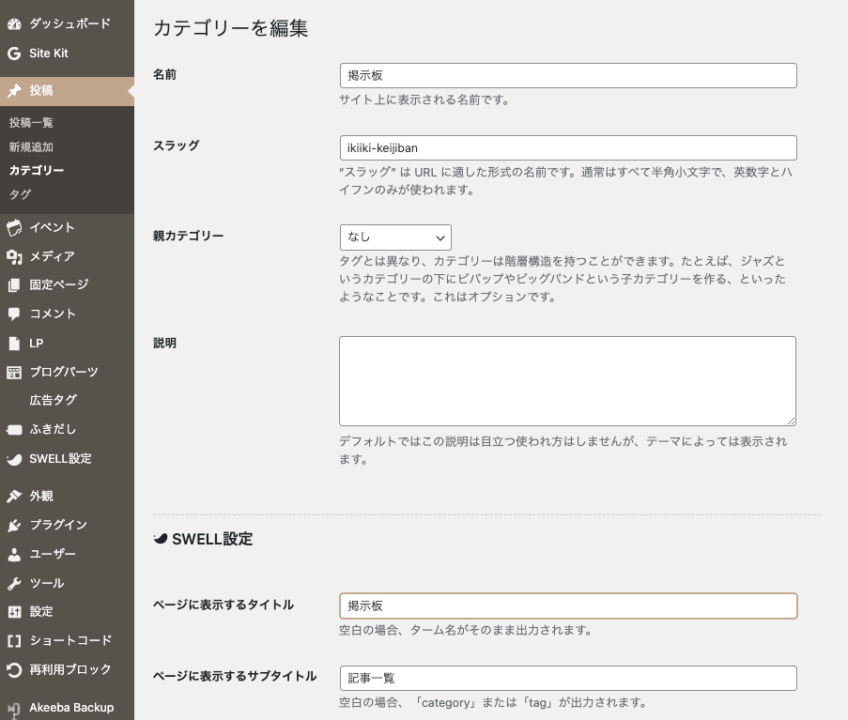
Task: Open the Site Kit menu
Action: (67, 53)
